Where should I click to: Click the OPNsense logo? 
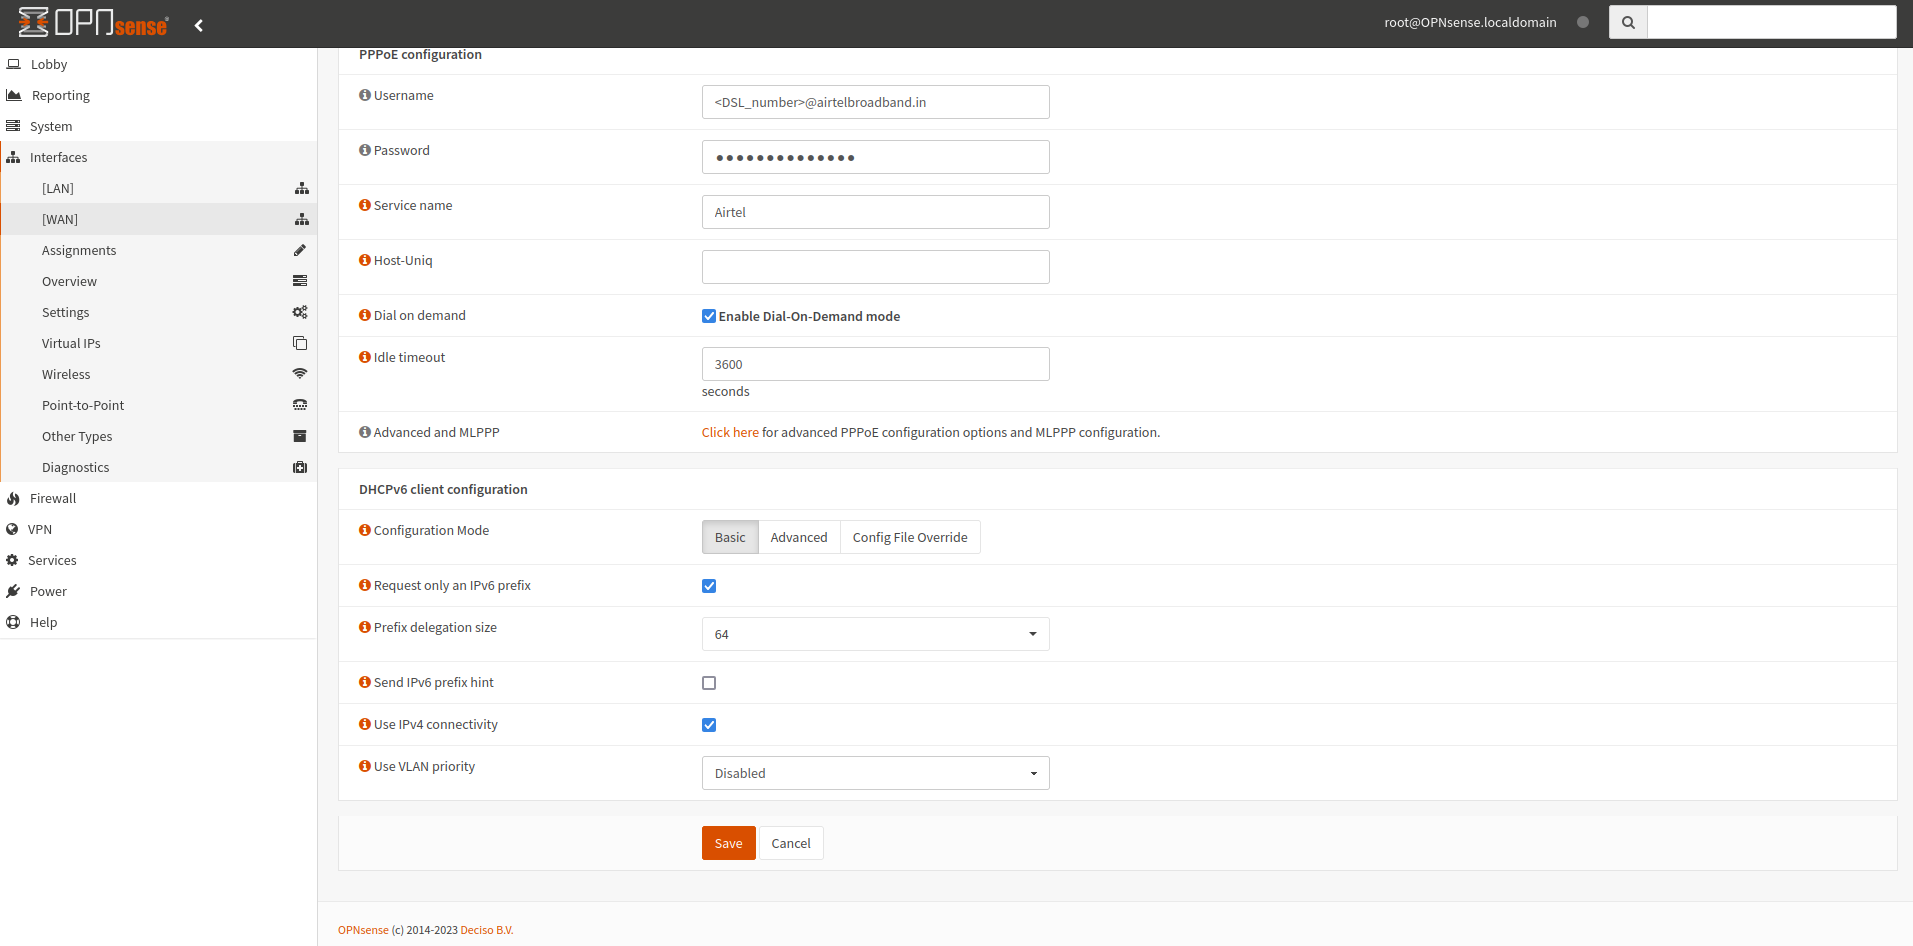(x=93, y=22)
